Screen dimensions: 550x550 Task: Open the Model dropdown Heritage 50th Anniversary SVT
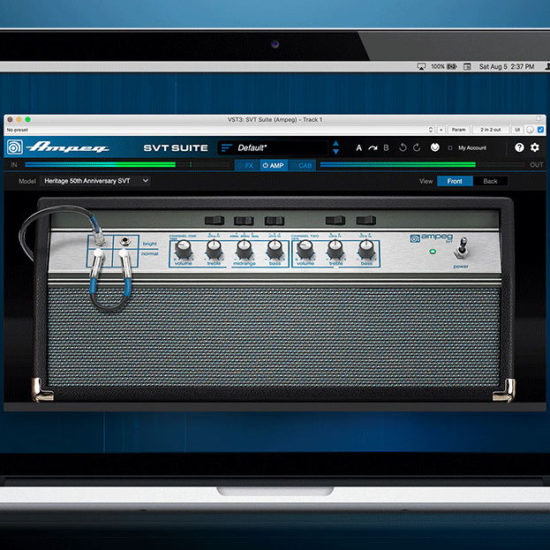coord(95,181)
